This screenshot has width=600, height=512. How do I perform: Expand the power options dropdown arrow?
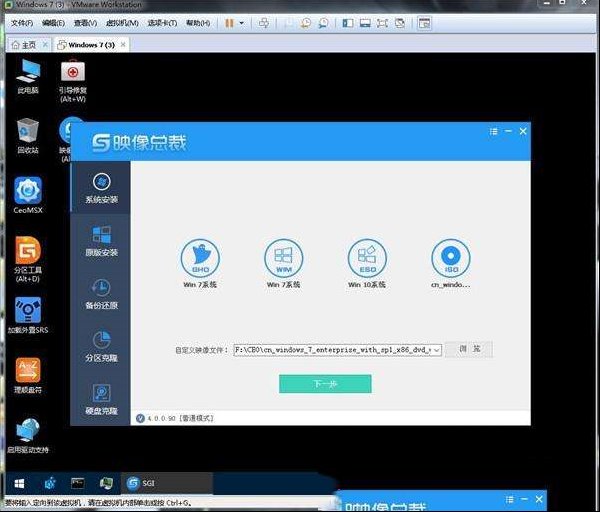[x=241, y=23]
